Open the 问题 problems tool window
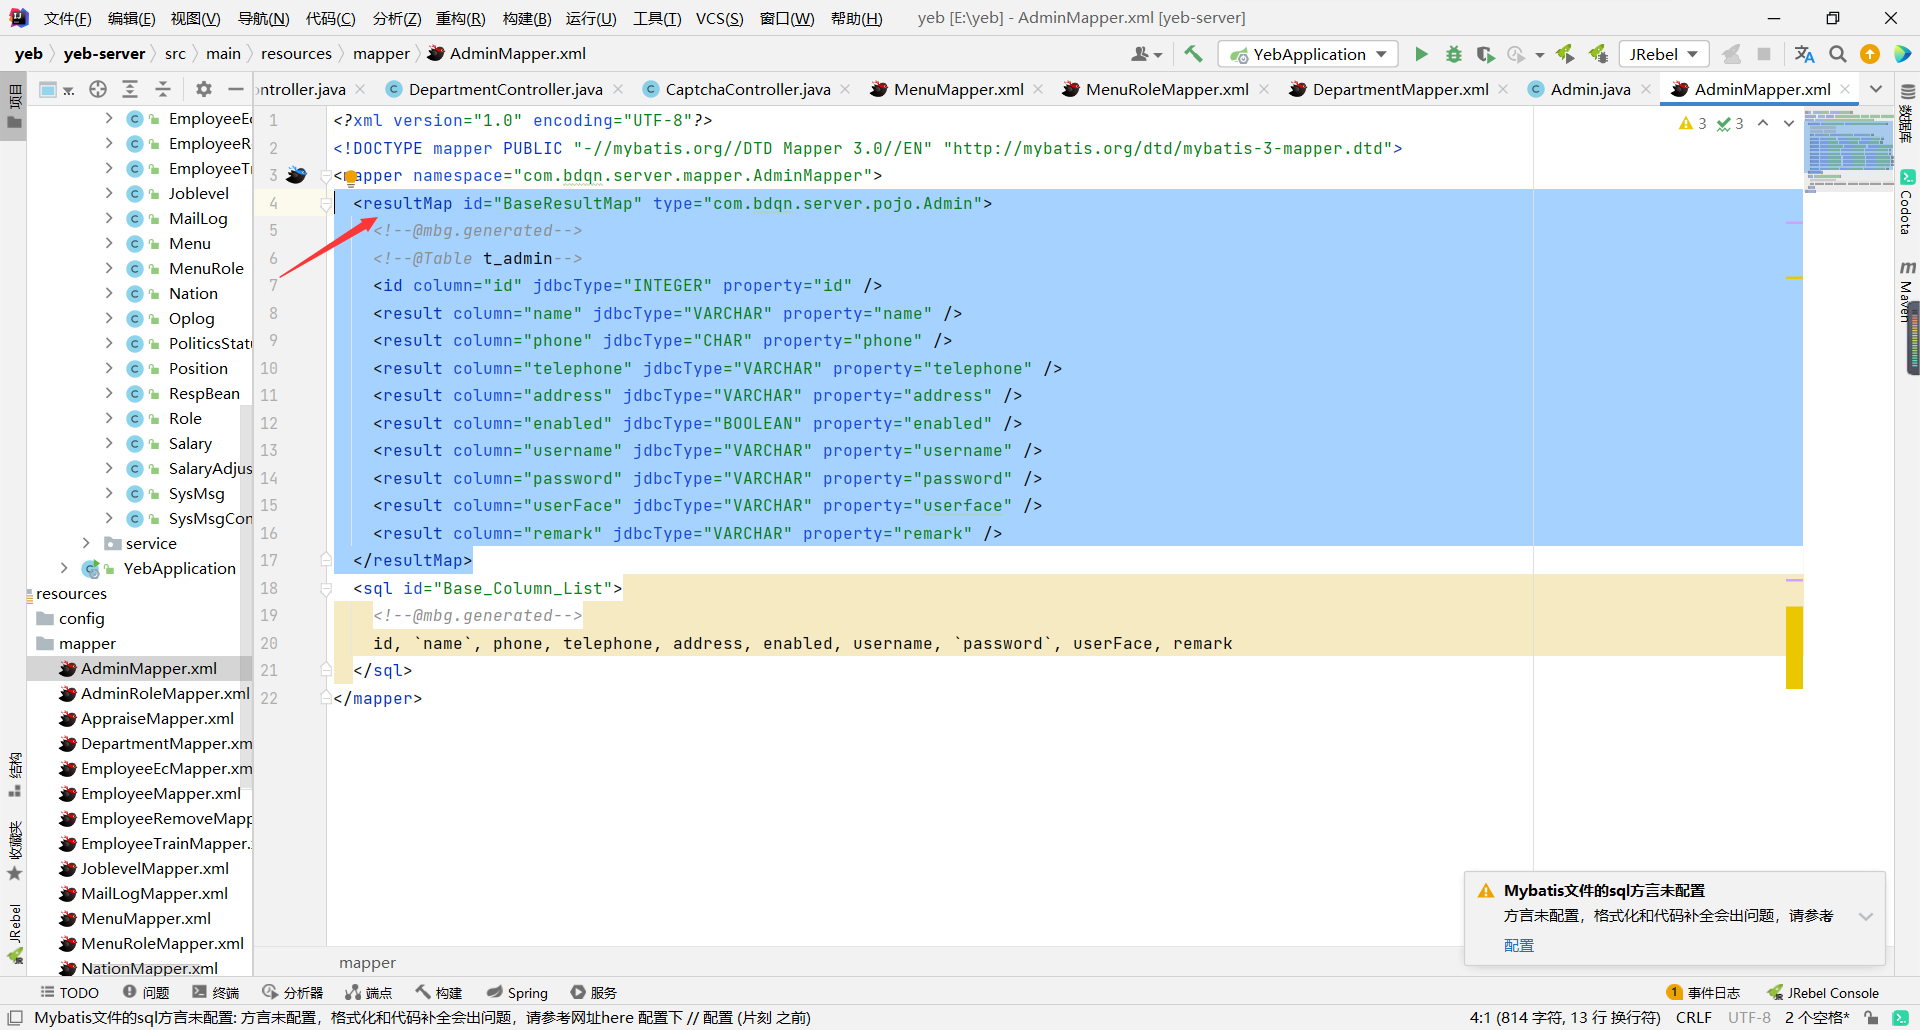 (146, 993)
